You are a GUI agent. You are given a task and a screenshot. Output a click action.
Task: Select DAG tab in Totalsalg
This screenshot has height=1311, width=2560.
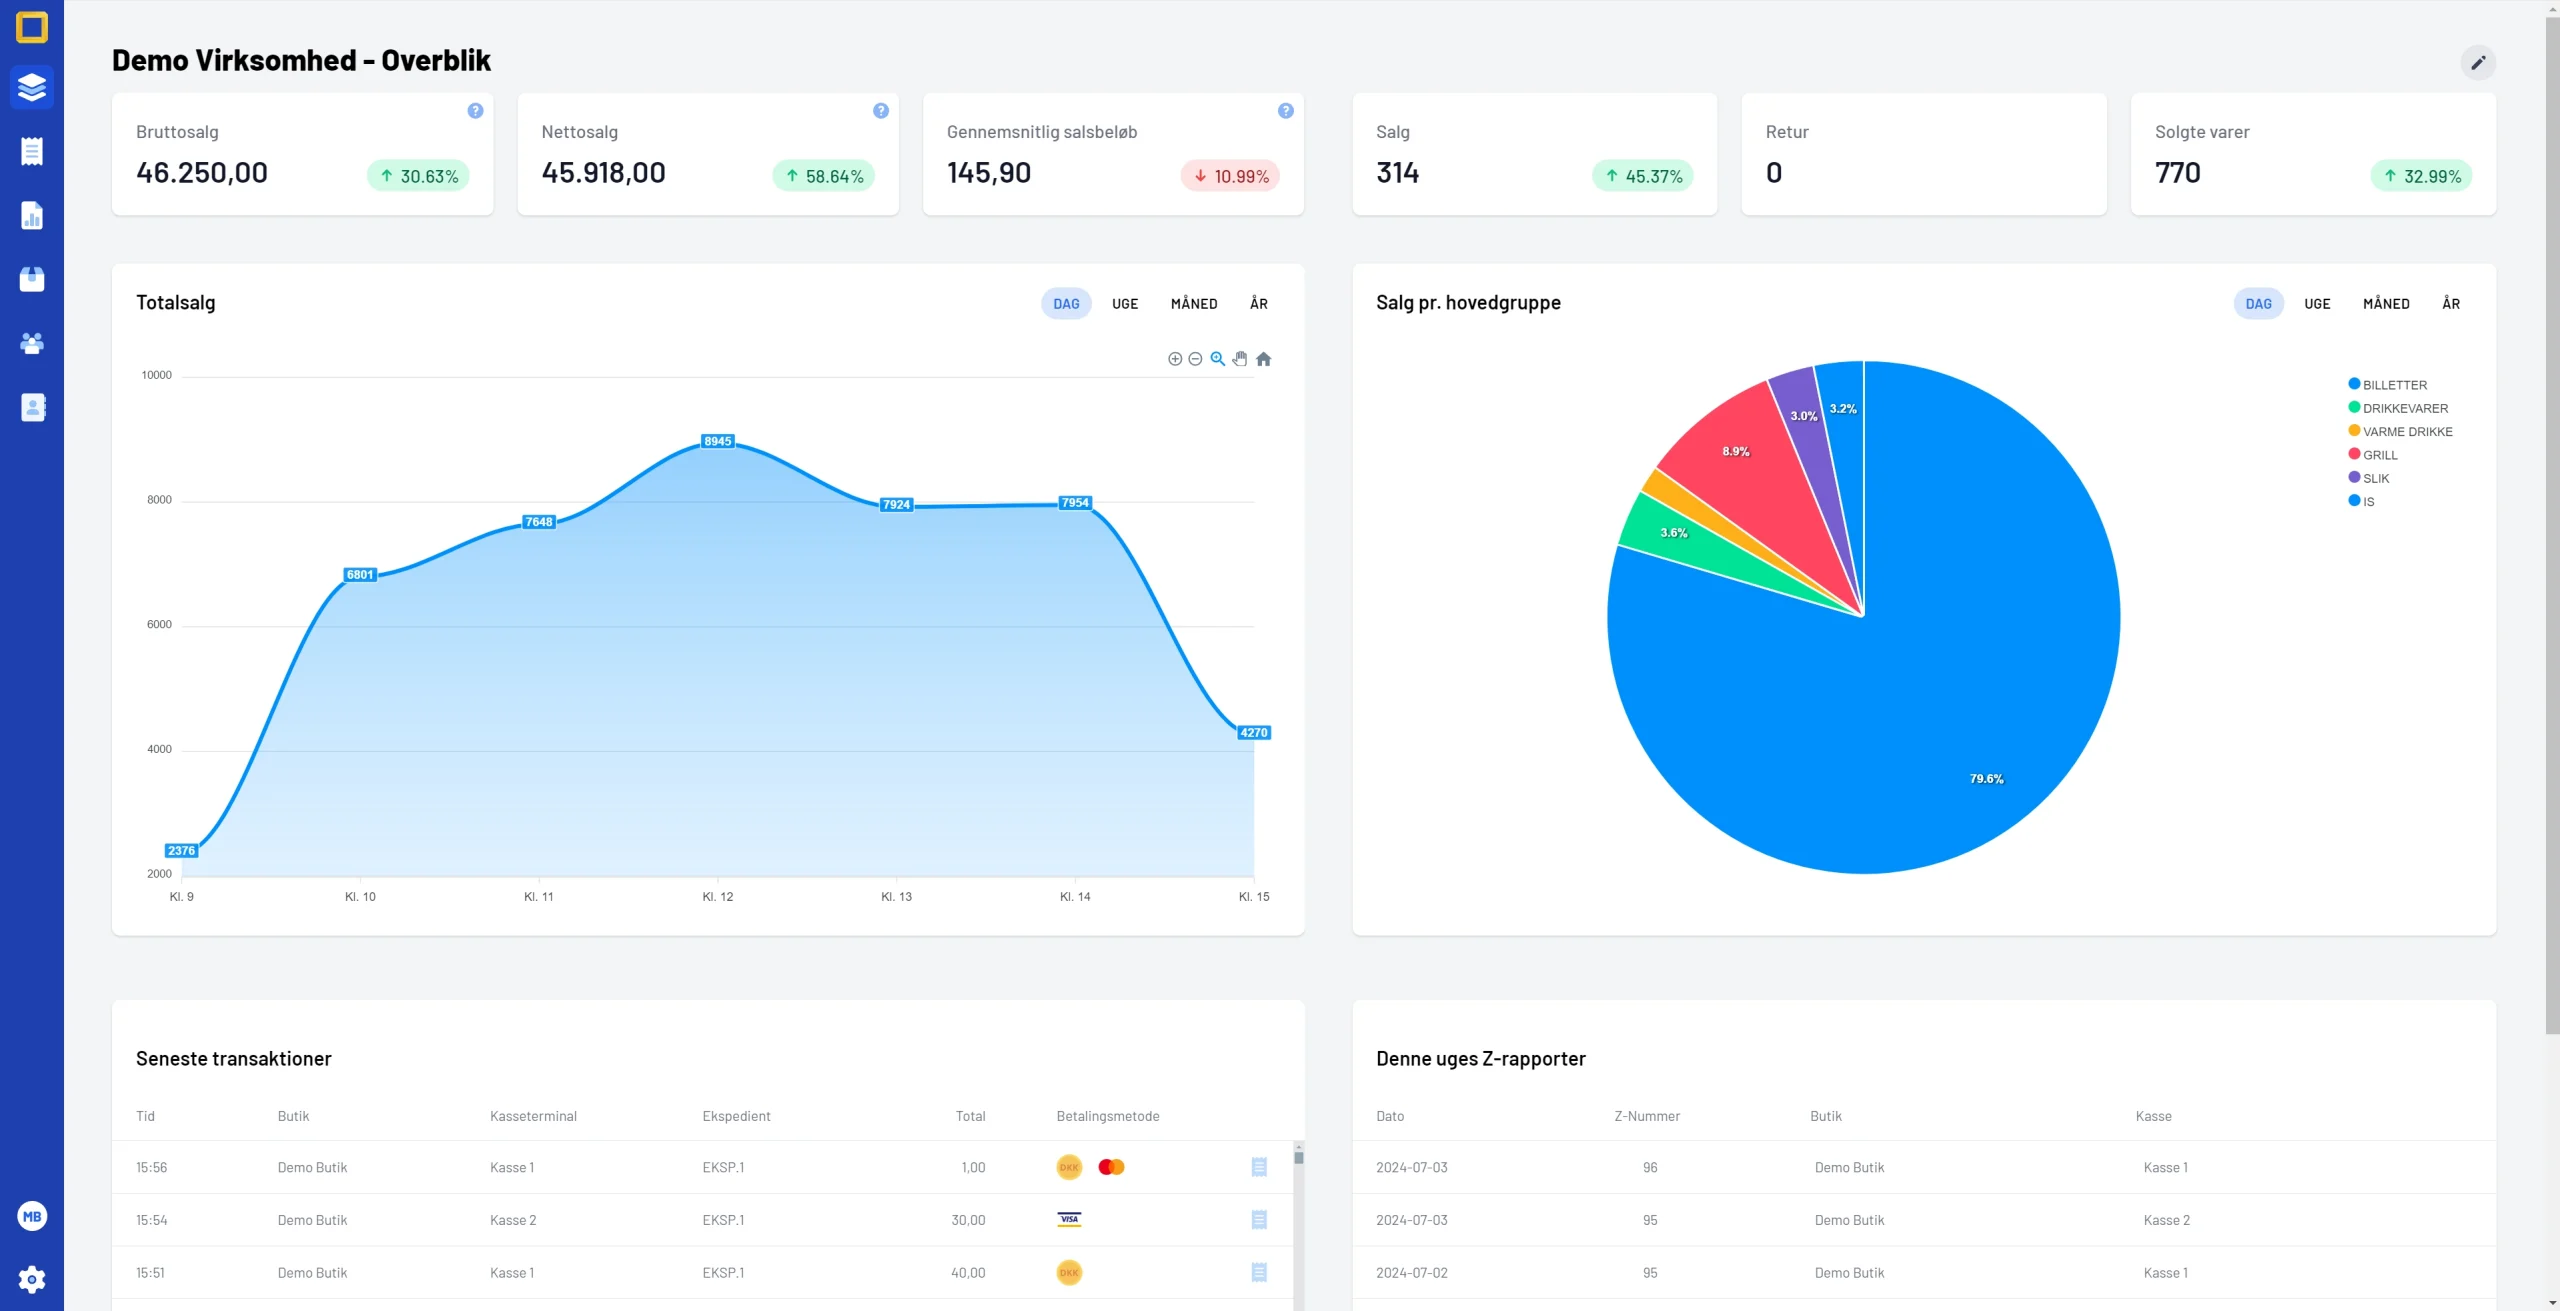1066,304
